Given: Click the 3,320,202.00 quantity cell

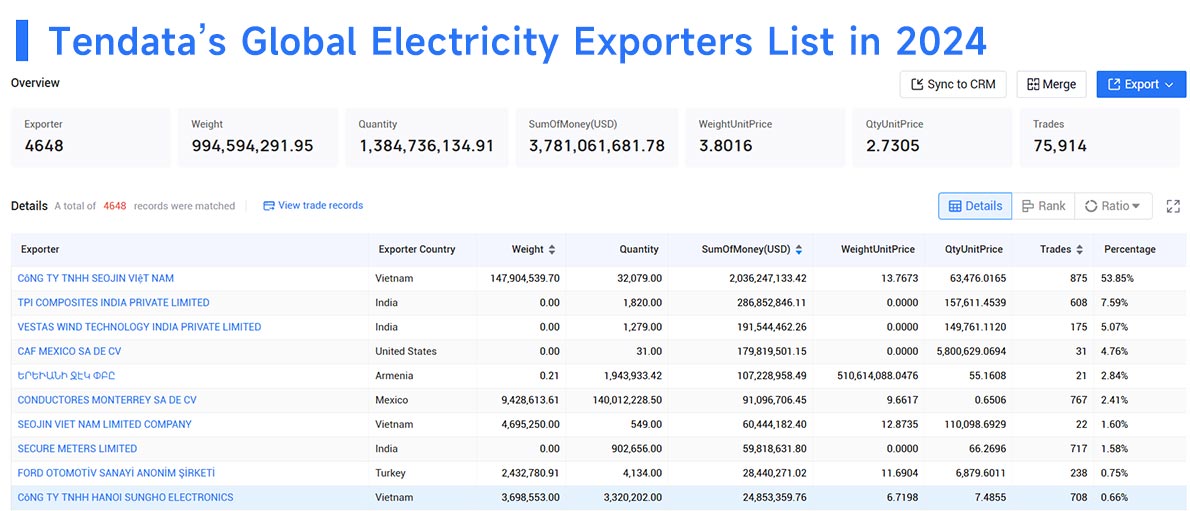Looking at the screenshot, I should 630,497.
